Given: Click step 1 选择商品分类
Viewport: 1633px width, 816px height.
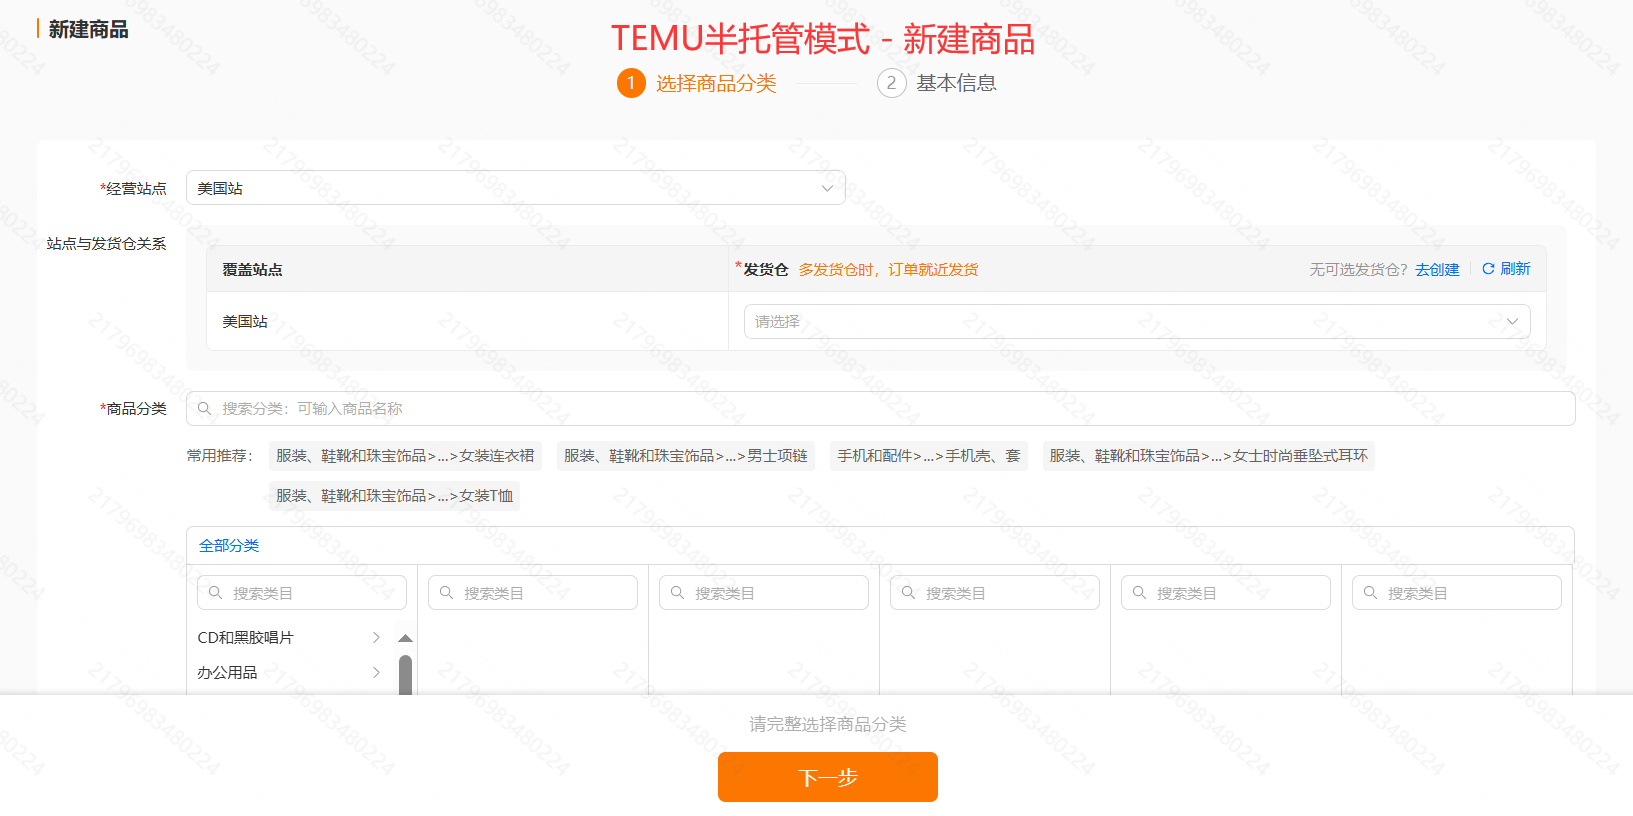Looking at the screenshot, I should tap(697, 83).
